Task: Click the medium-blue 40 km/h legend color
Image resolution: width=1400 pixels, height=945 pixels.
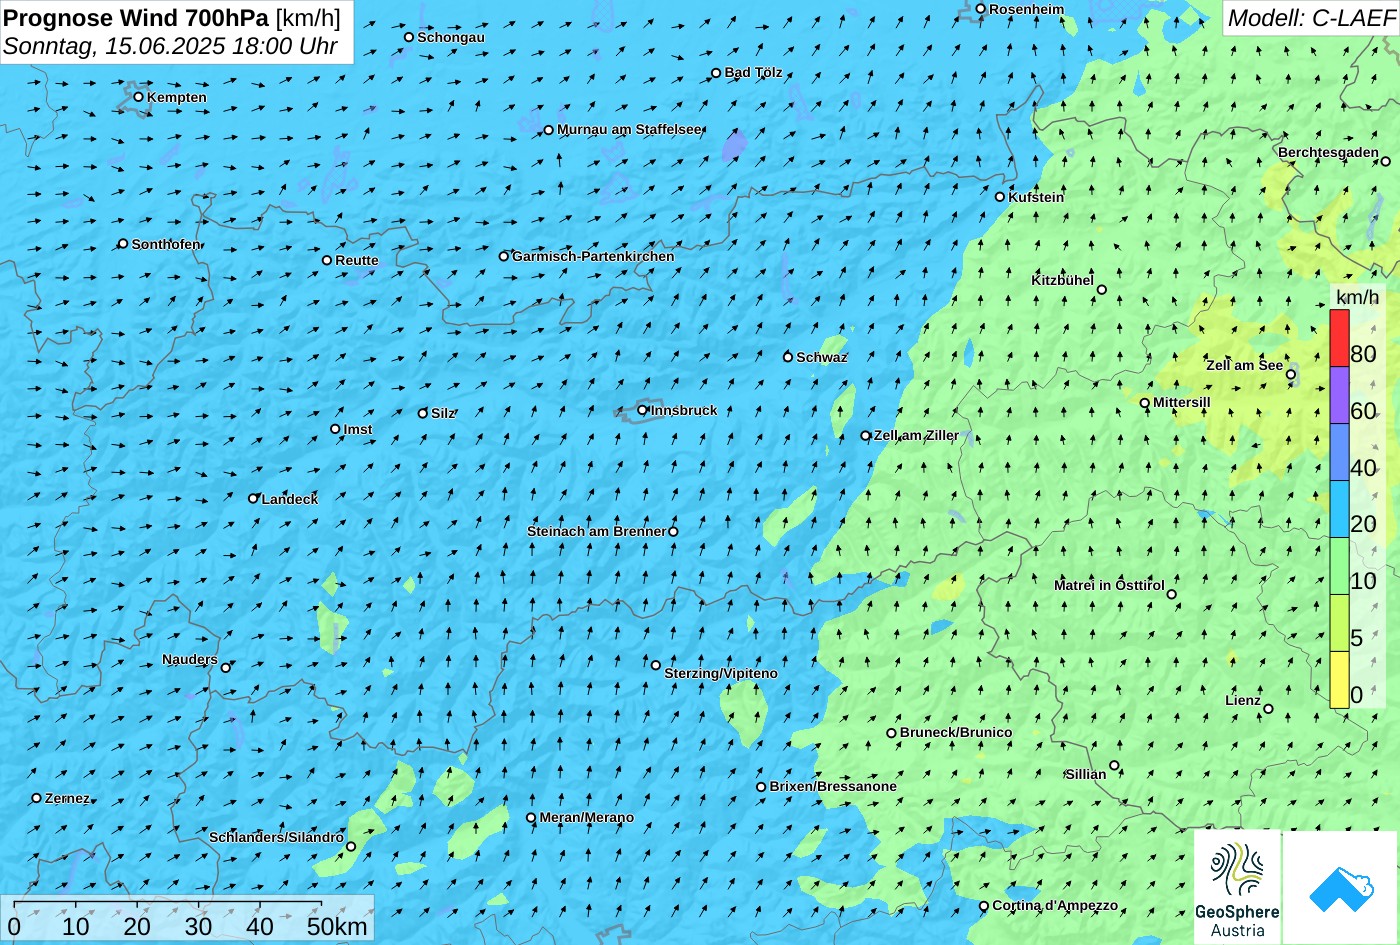Action: tap(1339, 453)
